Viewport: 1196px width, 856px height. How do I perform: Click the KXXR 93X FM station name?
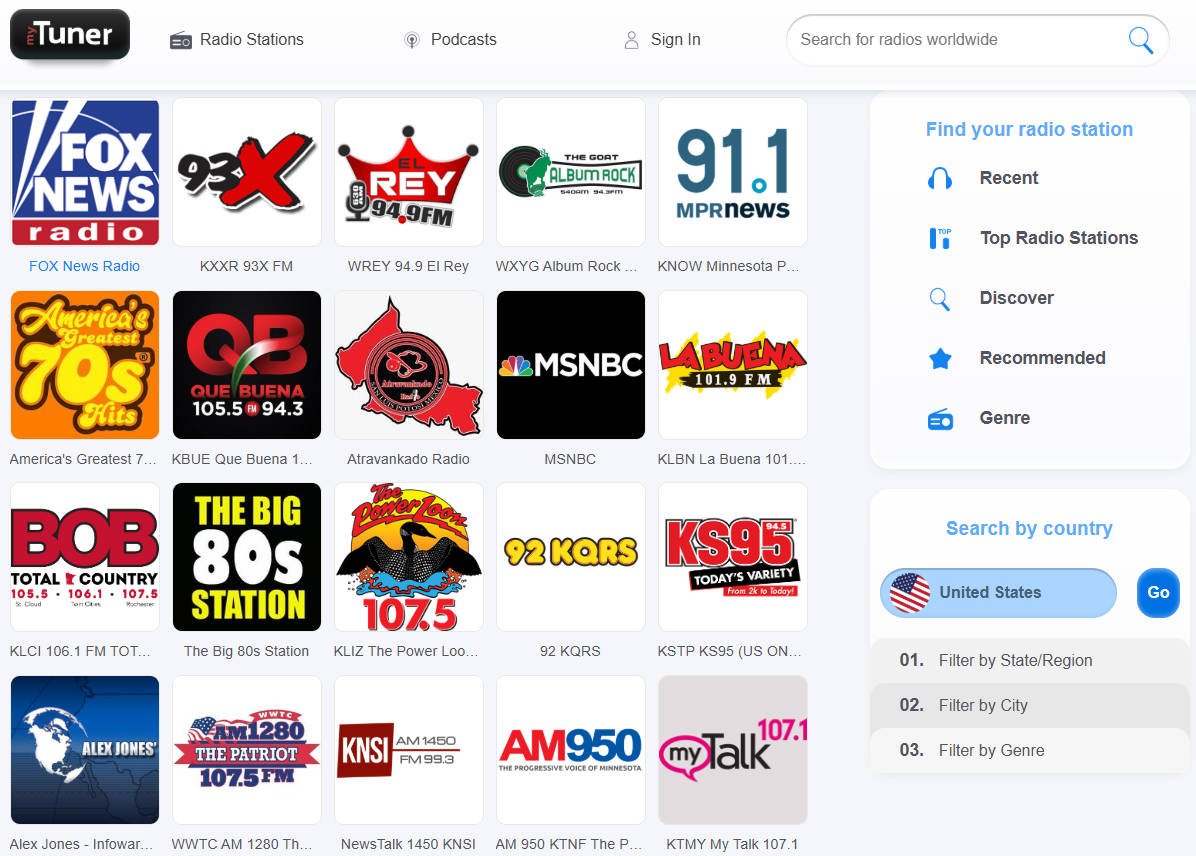pyautogui.click(x=246, y=266)
